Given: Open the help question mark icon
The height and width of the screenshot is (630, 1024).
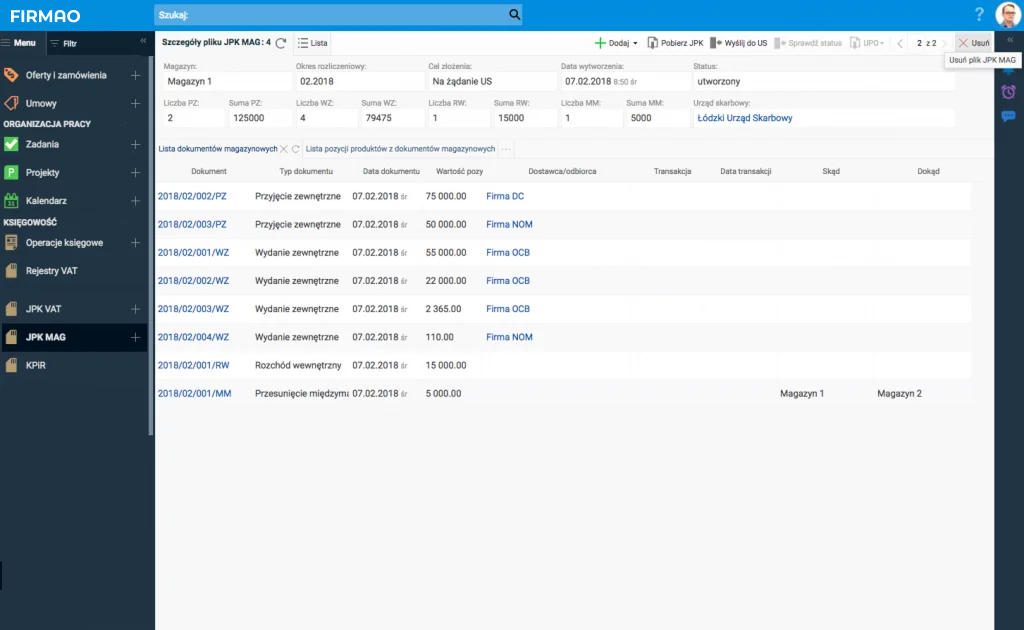Looking at the screenshot, I should (979, 15).
